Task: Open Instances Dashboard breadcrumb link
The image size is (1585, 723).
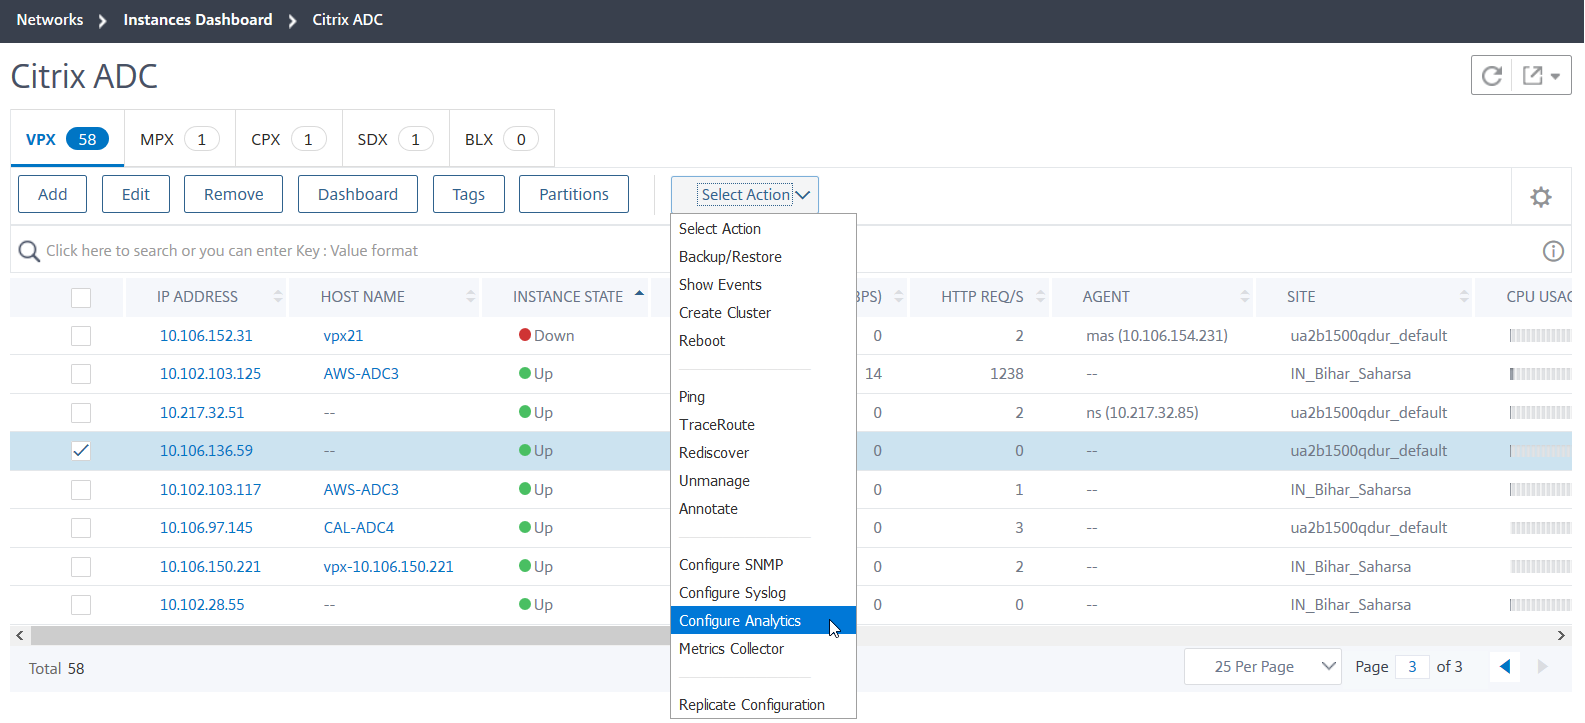Action: coord(198,20)
